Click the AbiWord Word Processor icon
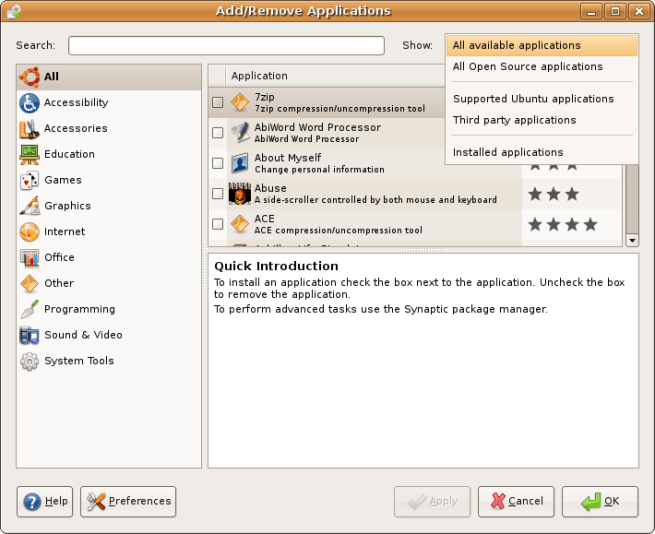The image size is (655, 534). [240, 133]
